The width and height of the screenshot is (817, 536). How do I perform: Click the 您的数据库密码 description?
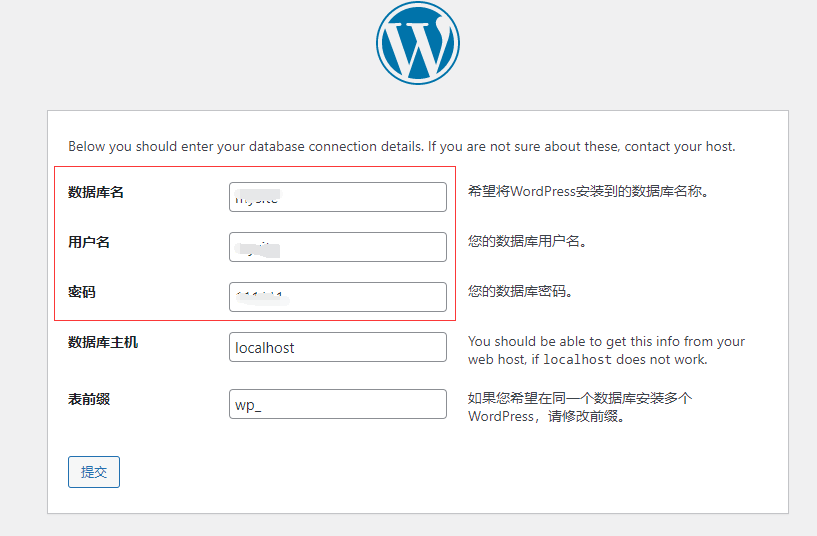tap(521, 291)
